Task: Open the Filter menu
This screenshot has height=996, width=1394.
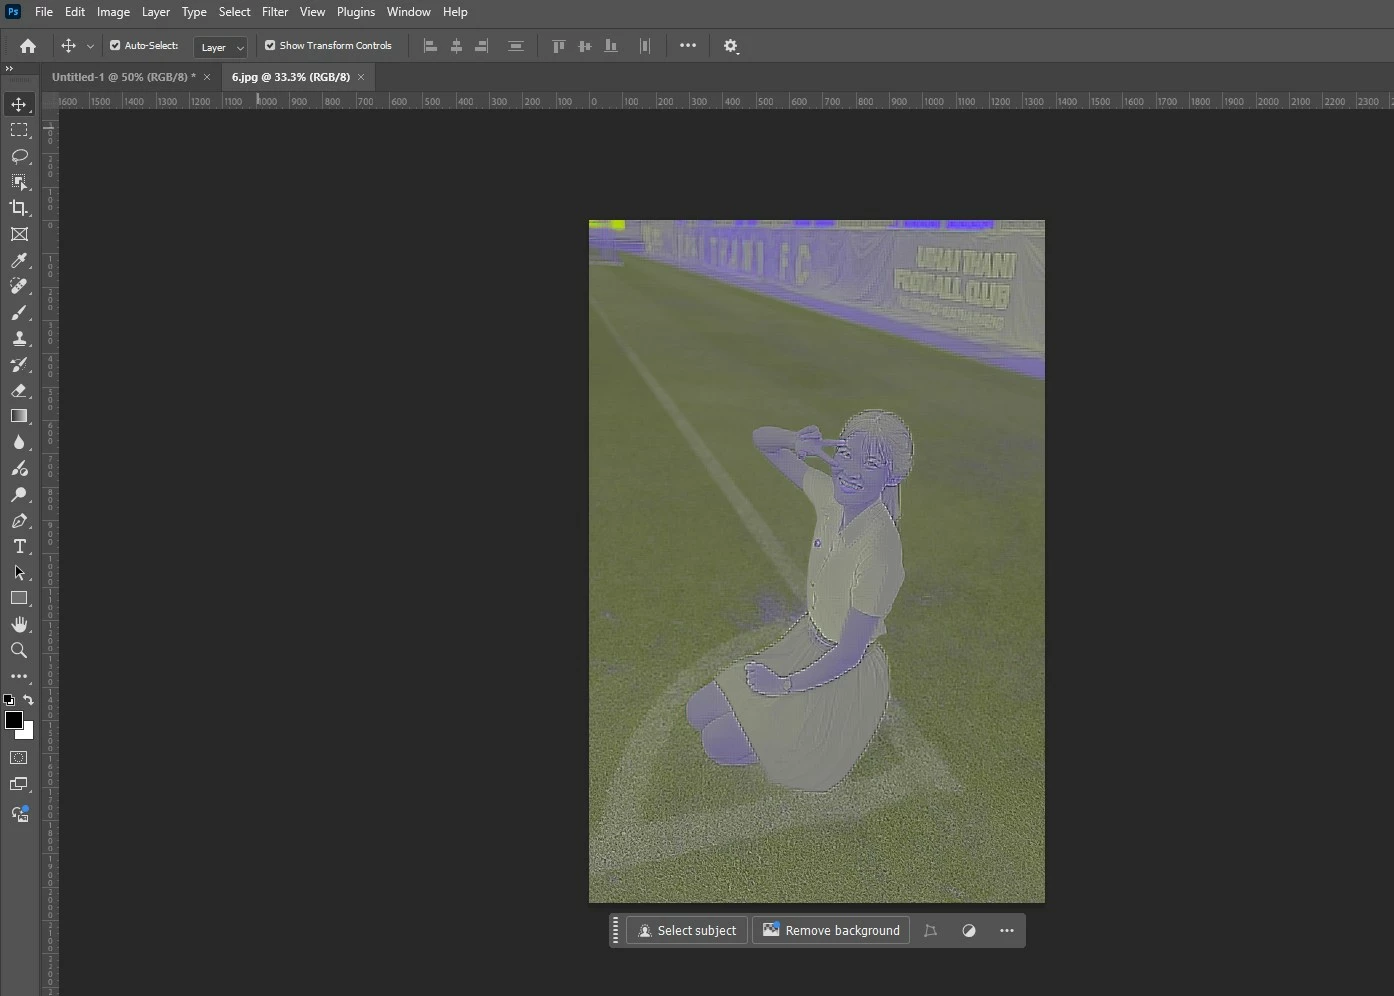Action: [x=275, y=12]
